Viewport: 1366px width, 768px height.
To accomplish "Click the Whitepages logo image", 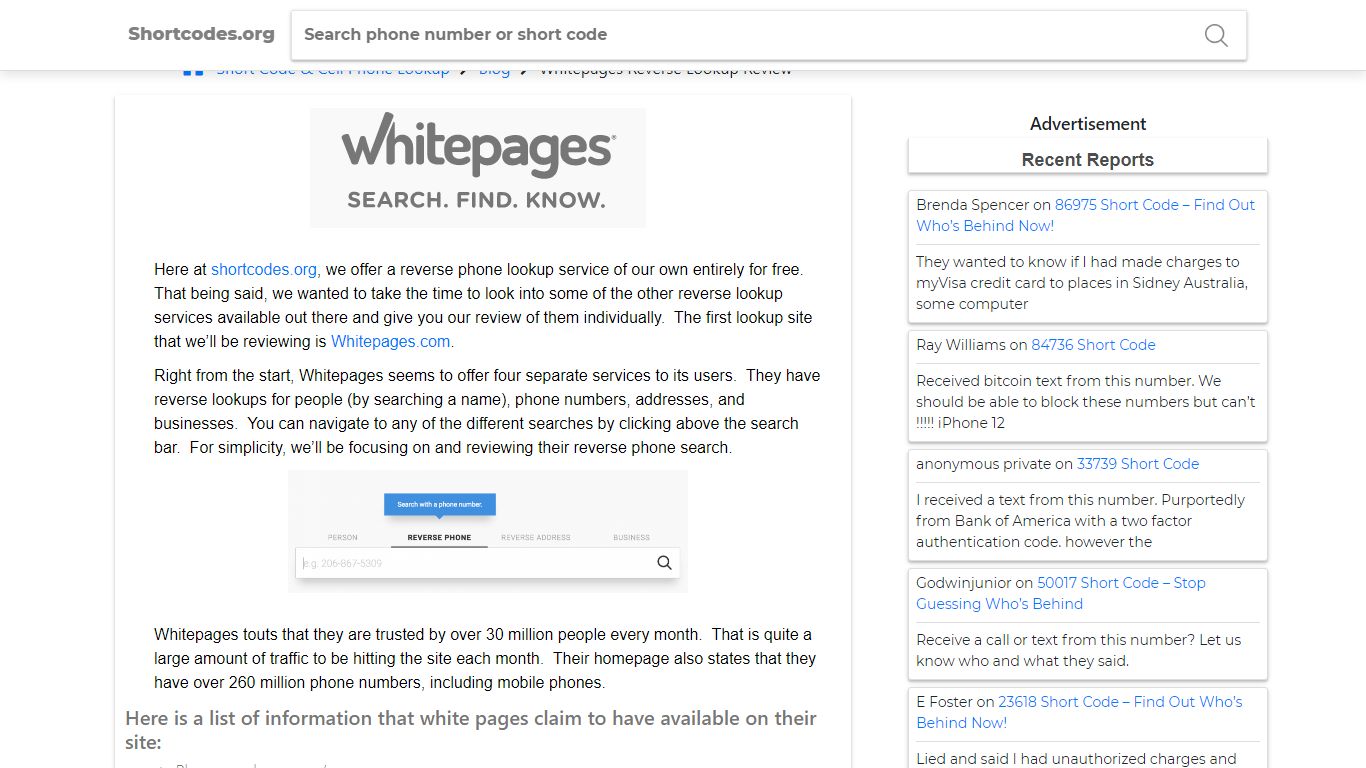I will (x=478, y=168).
